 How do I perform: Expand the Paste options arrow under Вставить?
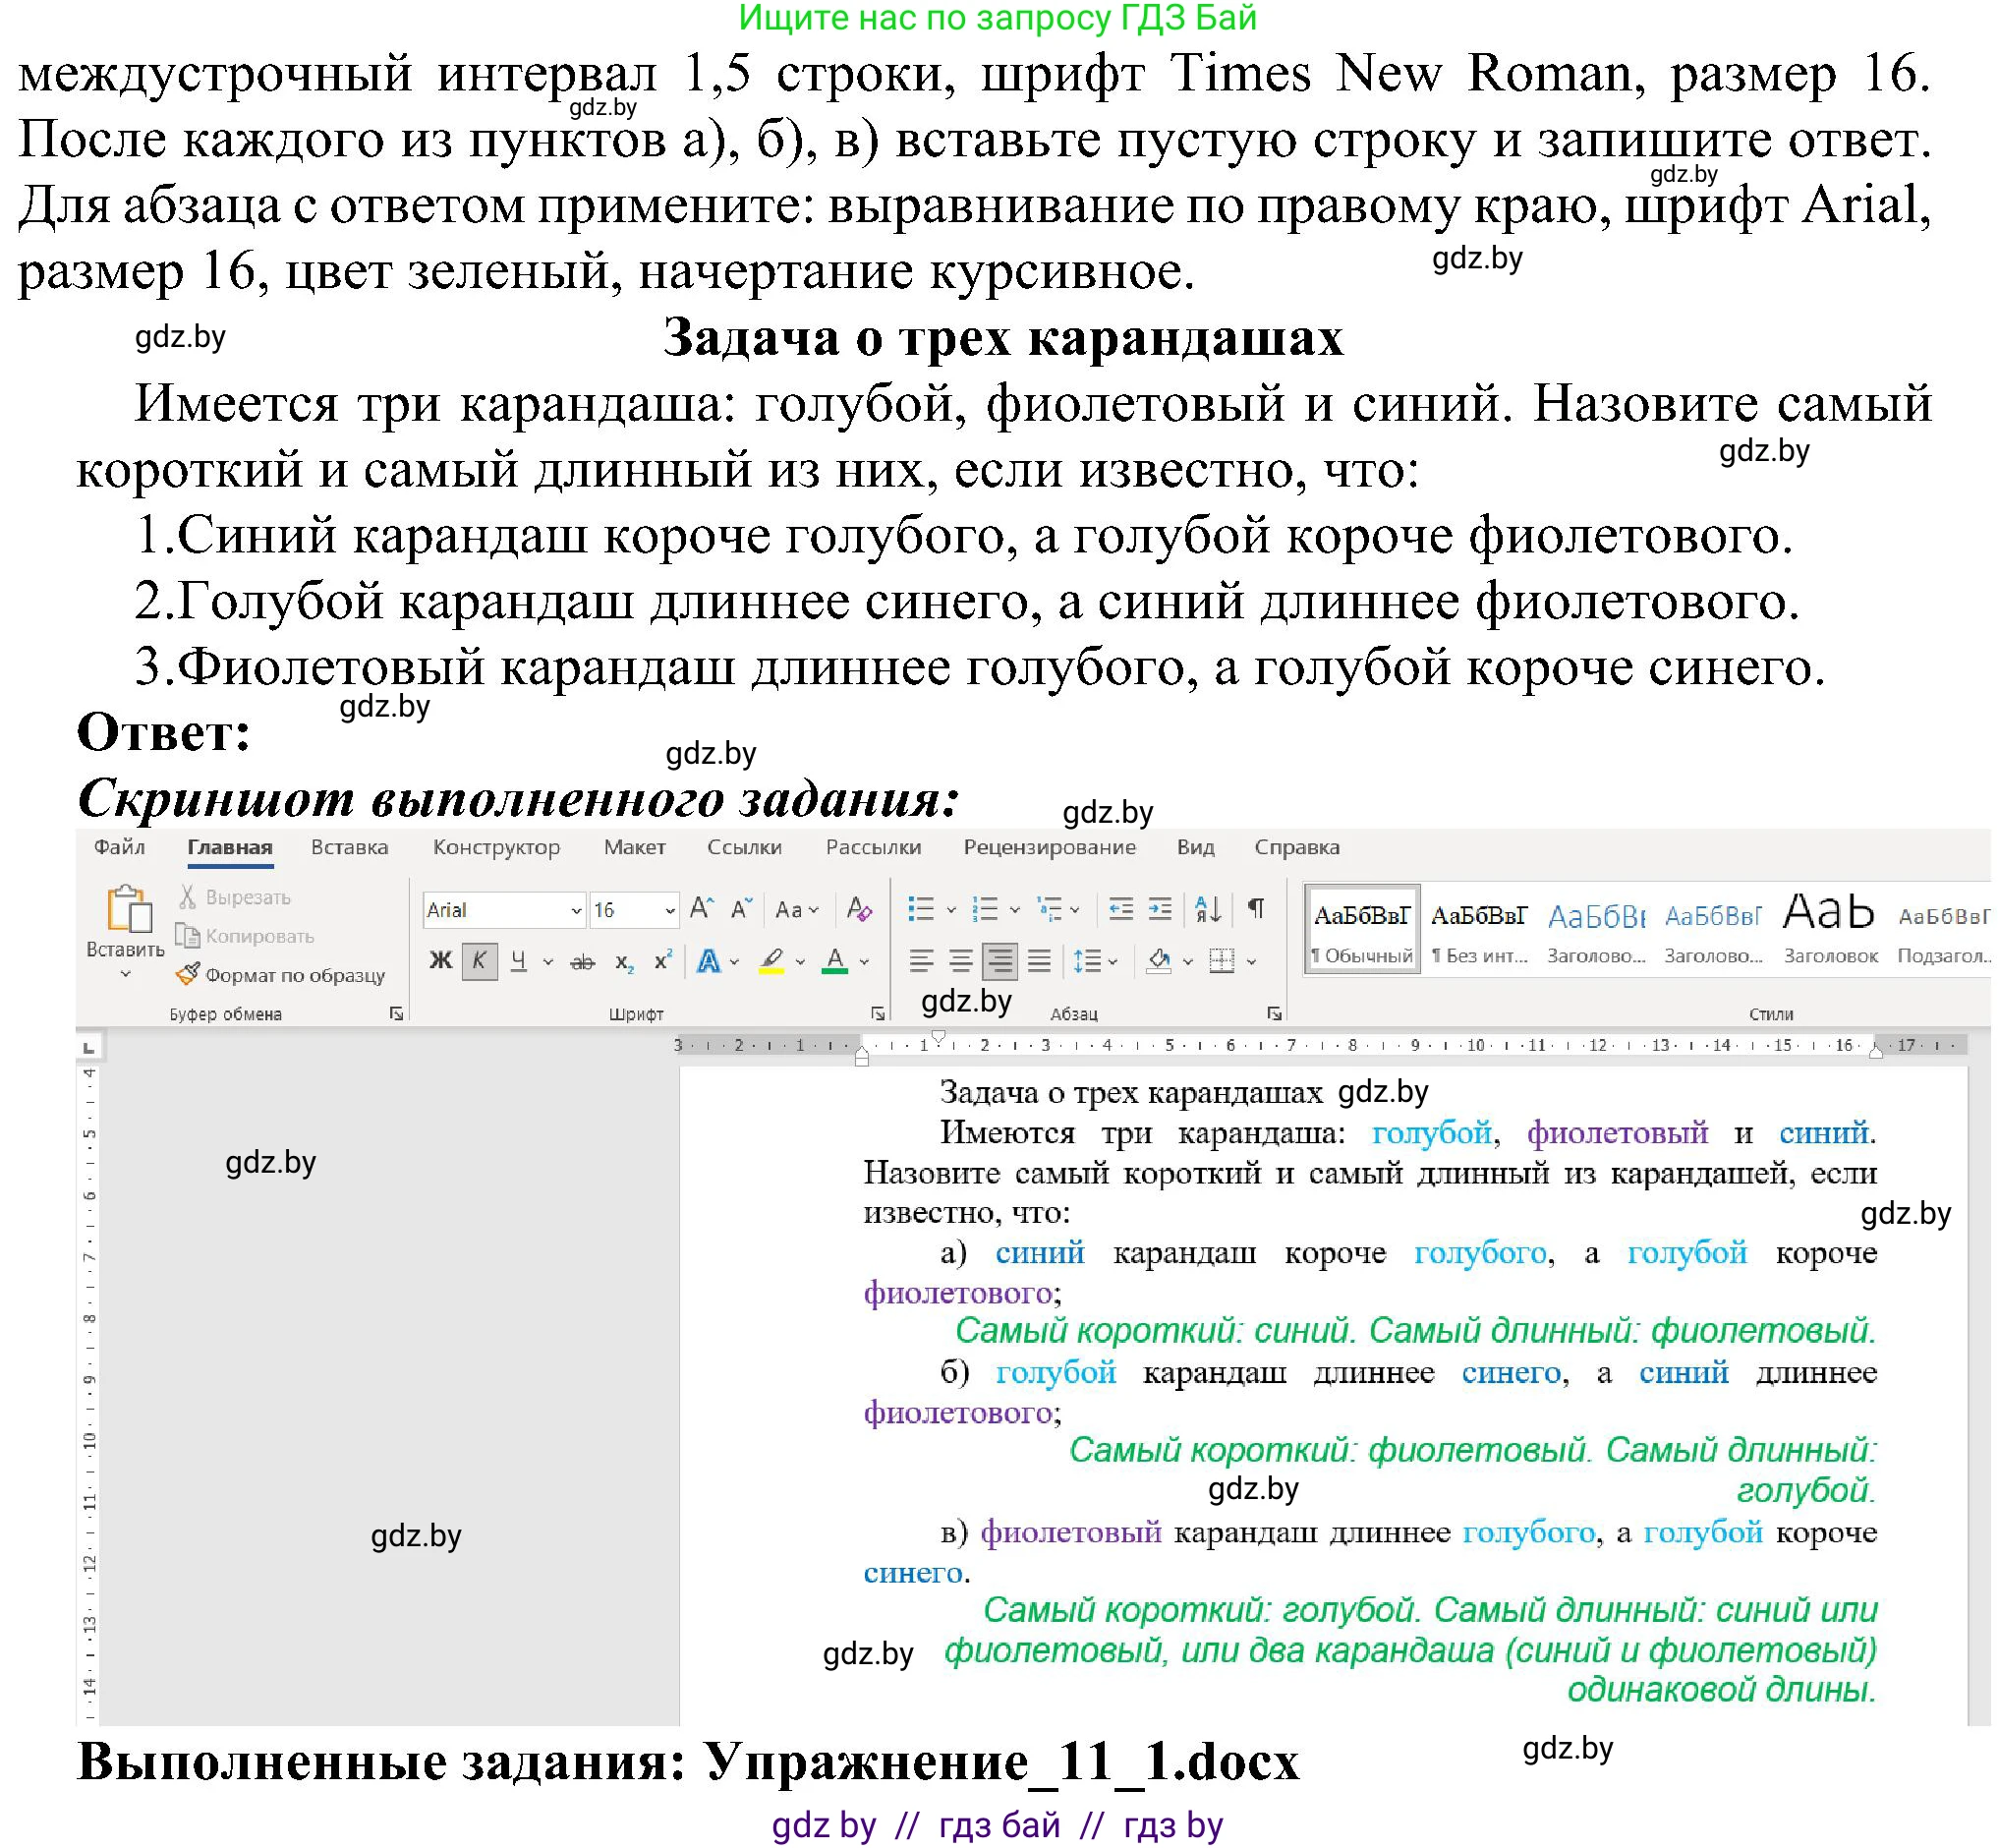click(125, 973)
